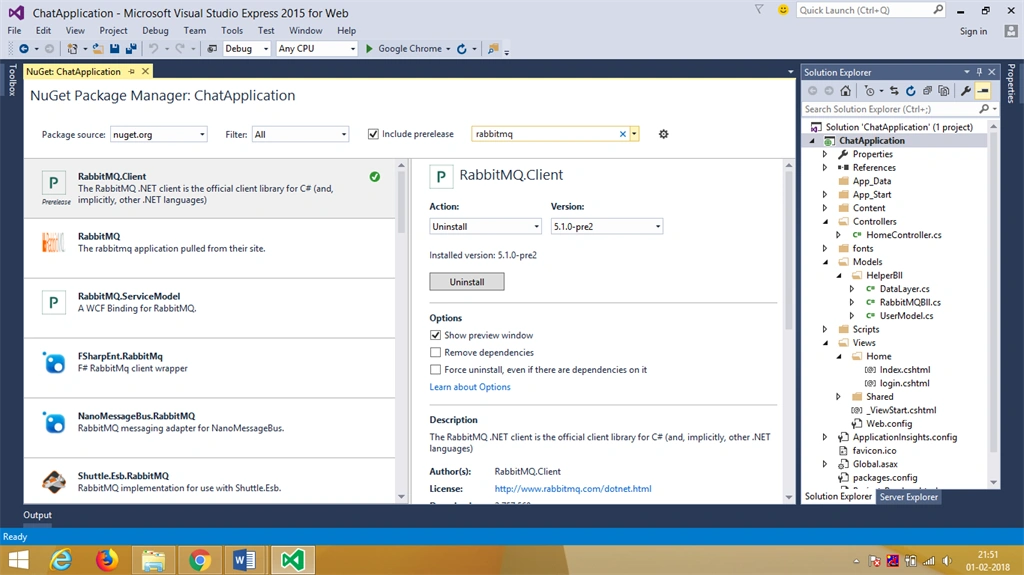Click Home icon in Solution Explorer
The height and width of the screenshot is (575, 1024).
(x=846, y=91)
